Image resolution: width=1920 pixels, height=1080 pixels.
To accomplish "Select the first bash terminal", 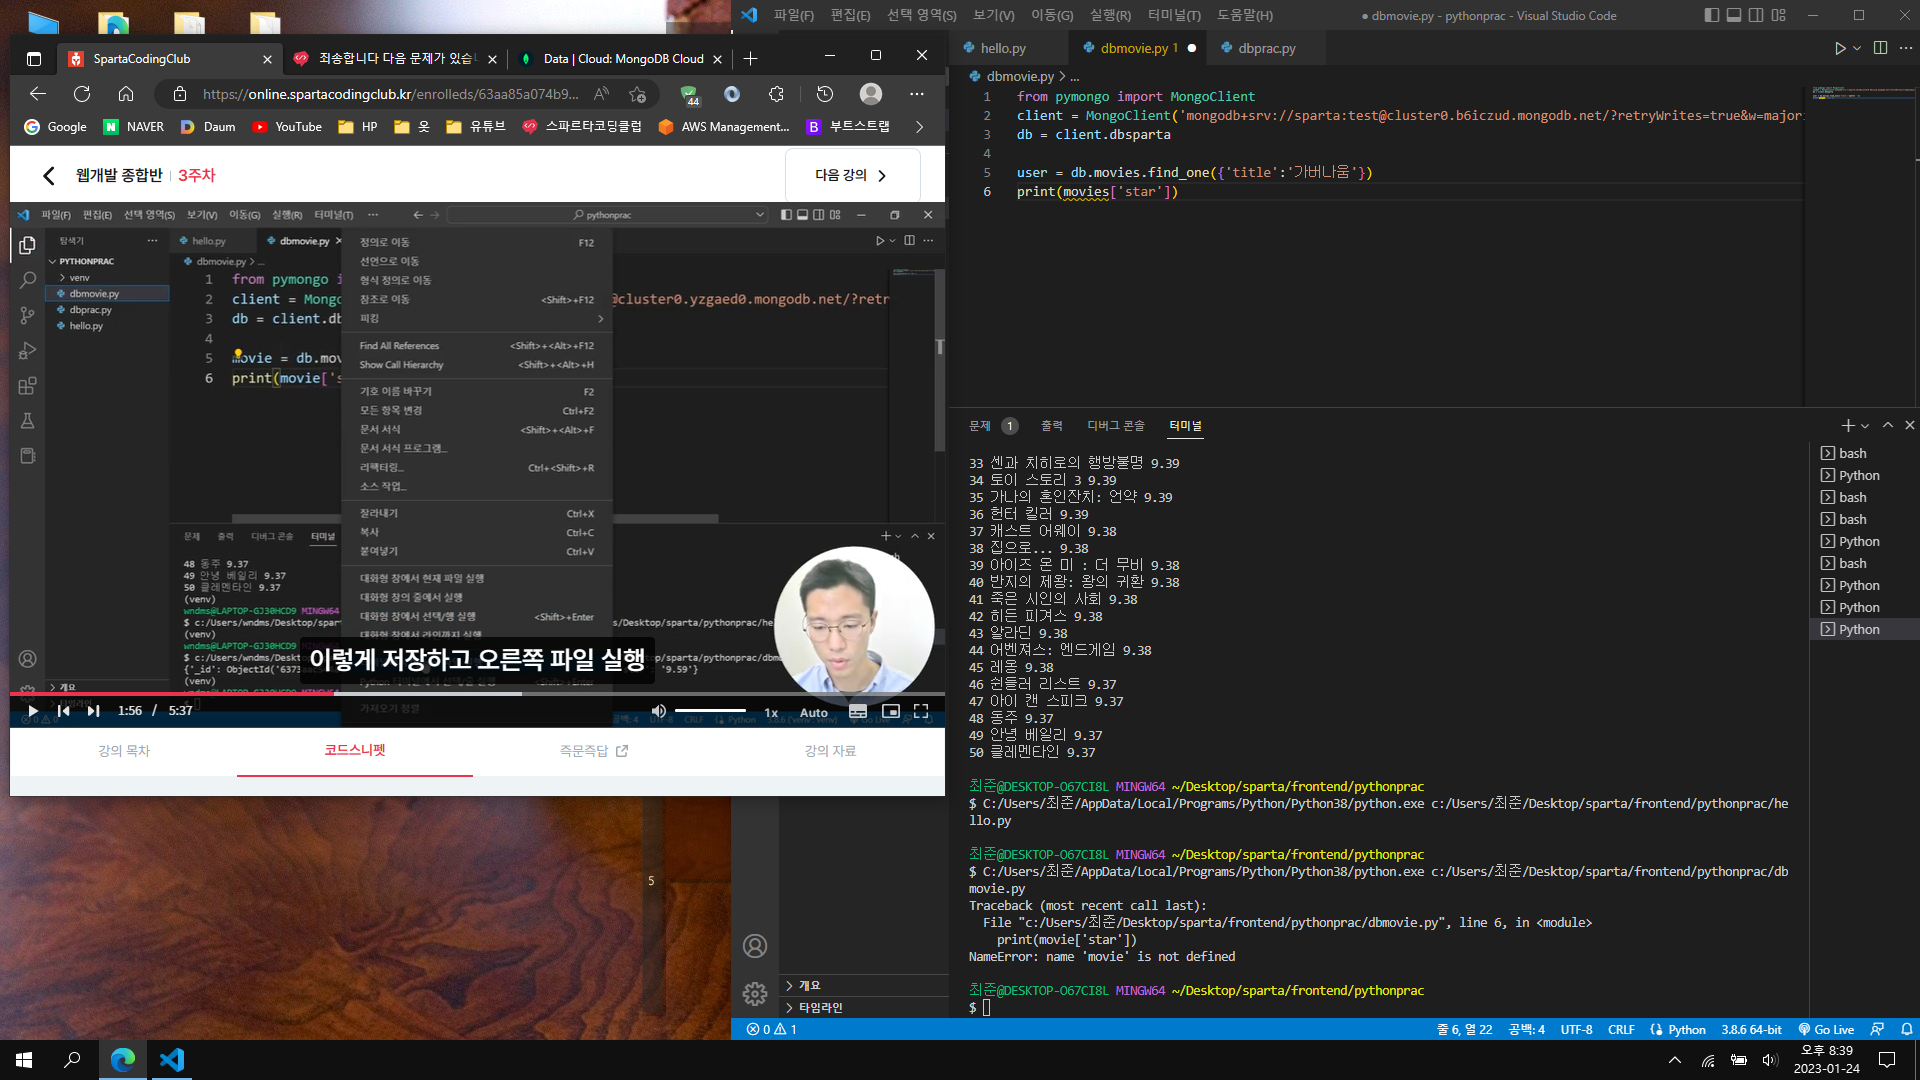I will click(x=1864, y=453).
